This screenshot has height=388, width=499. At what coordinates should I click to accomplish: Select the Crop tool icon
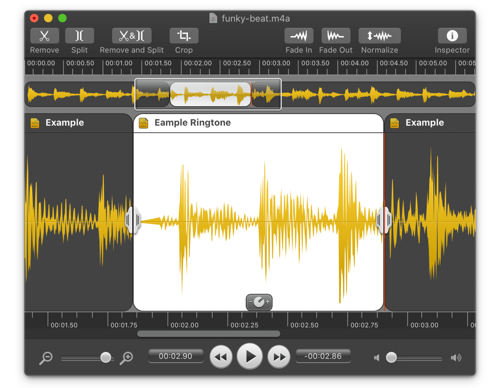tap(184, 36)
